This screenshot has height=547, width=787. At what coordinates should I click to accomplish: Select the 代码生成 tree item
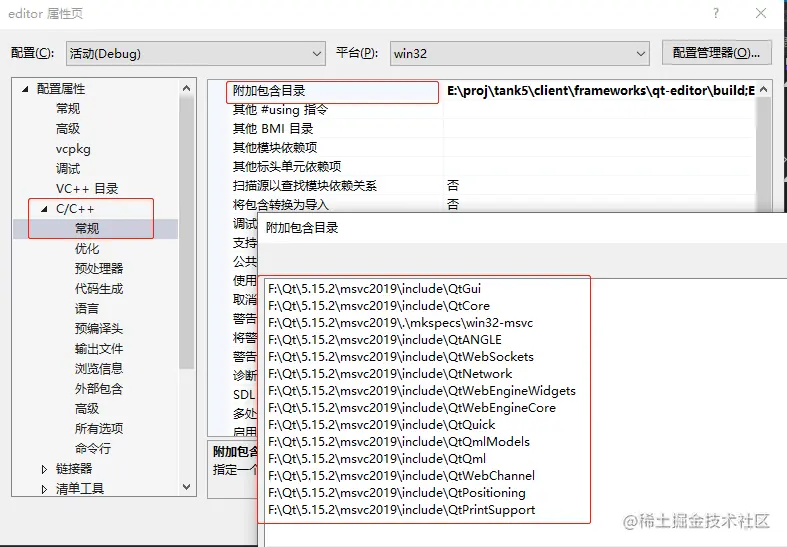click(x=99, y=289)
